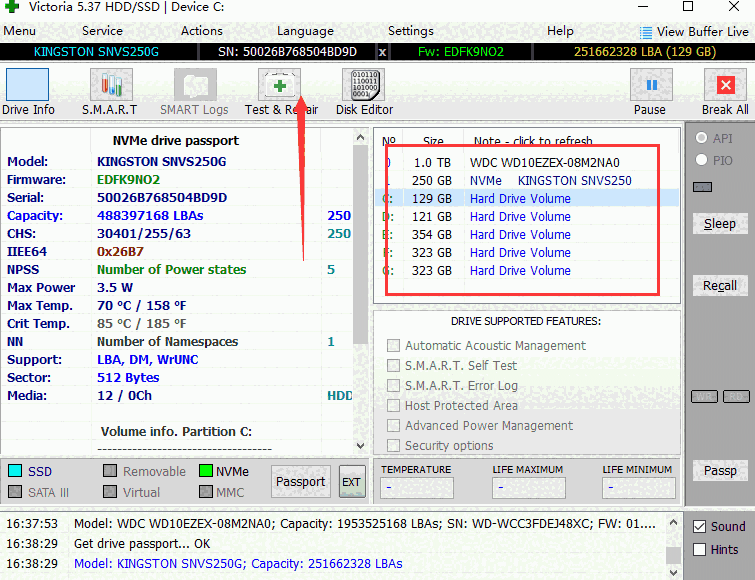Check Automatic Acoustic Management
Viewport: 755px width, 580px height.
click(x=393, y=346)
